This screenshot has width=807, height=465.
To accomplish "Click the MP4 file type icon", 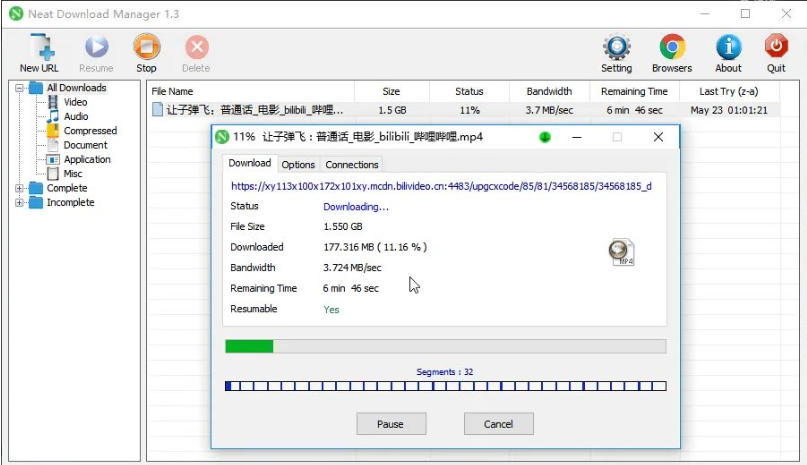I will (622, 252).
